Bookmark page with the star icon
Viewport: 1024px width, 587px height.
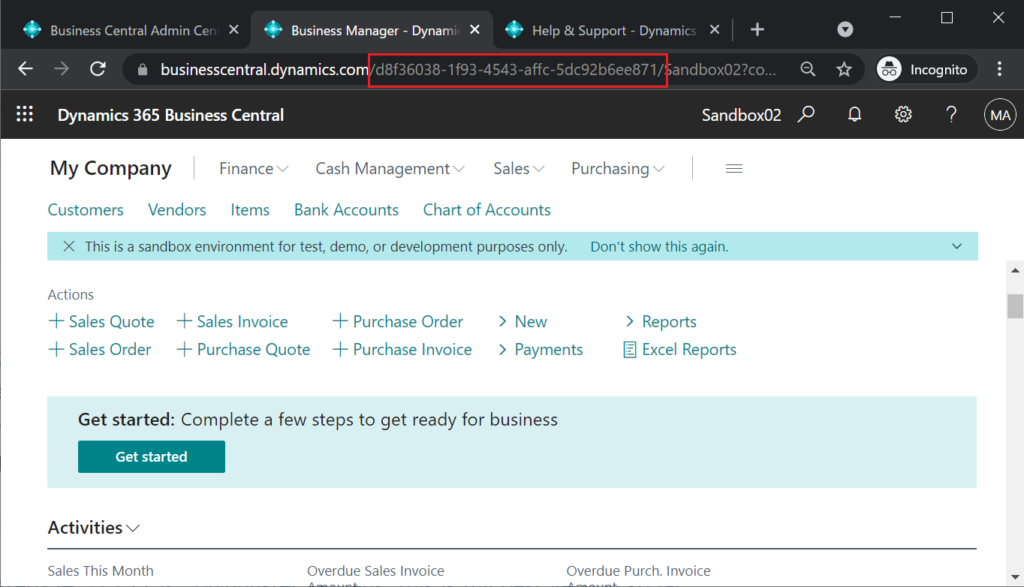coord(844,69)
